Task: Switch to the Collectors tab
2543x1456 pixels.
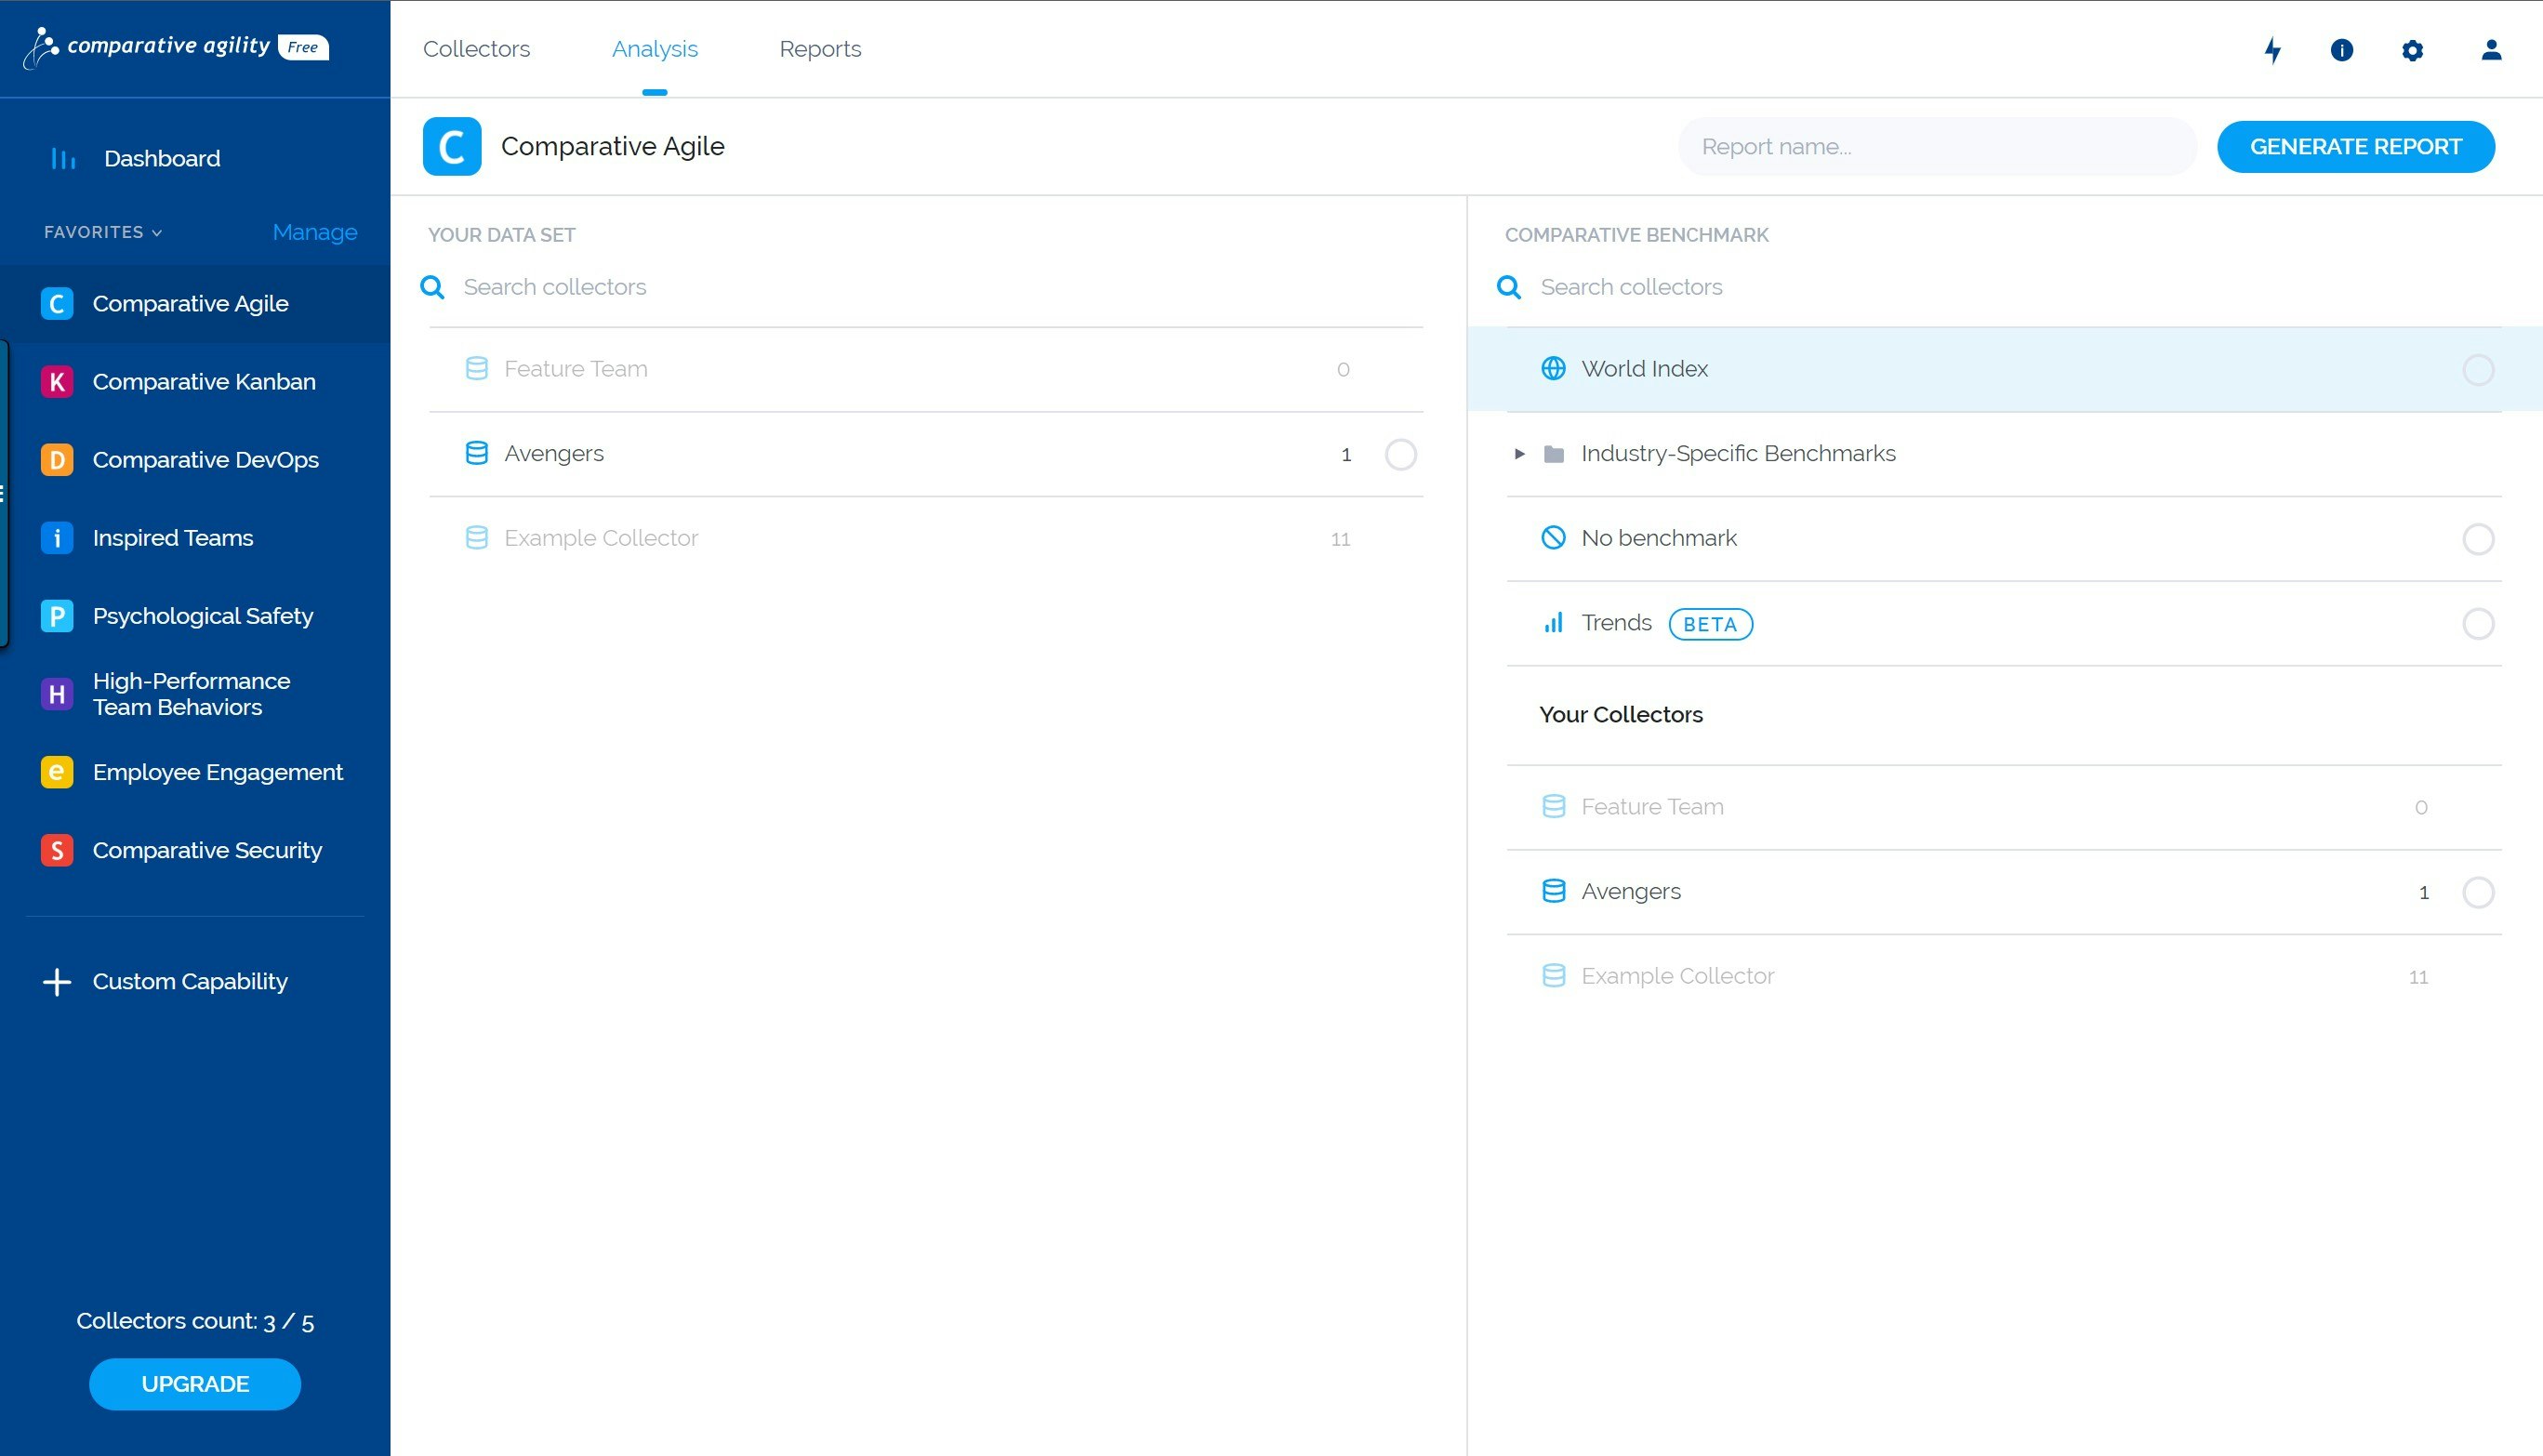Action: coord(476,49)
